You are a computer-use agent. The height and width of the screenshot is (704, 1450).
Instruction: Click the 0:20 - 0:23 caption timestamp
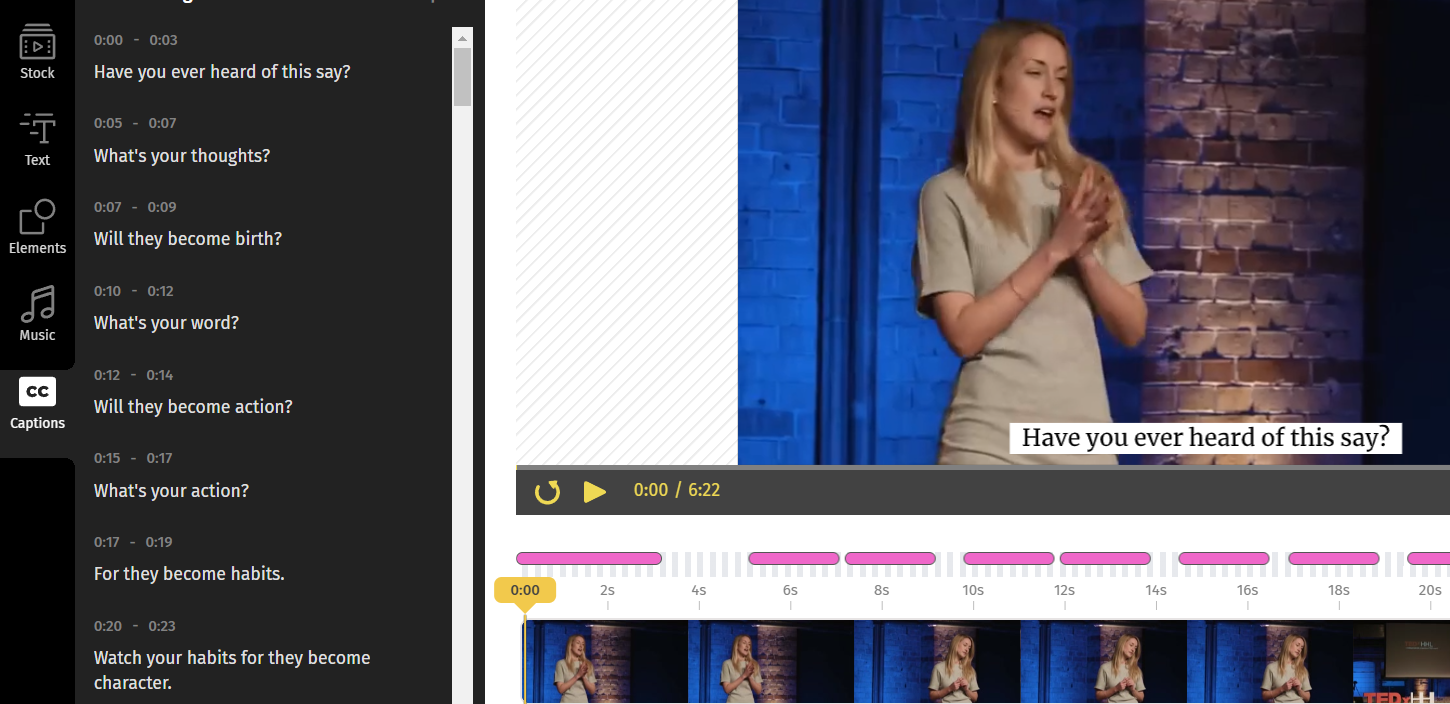coord(135,626)
